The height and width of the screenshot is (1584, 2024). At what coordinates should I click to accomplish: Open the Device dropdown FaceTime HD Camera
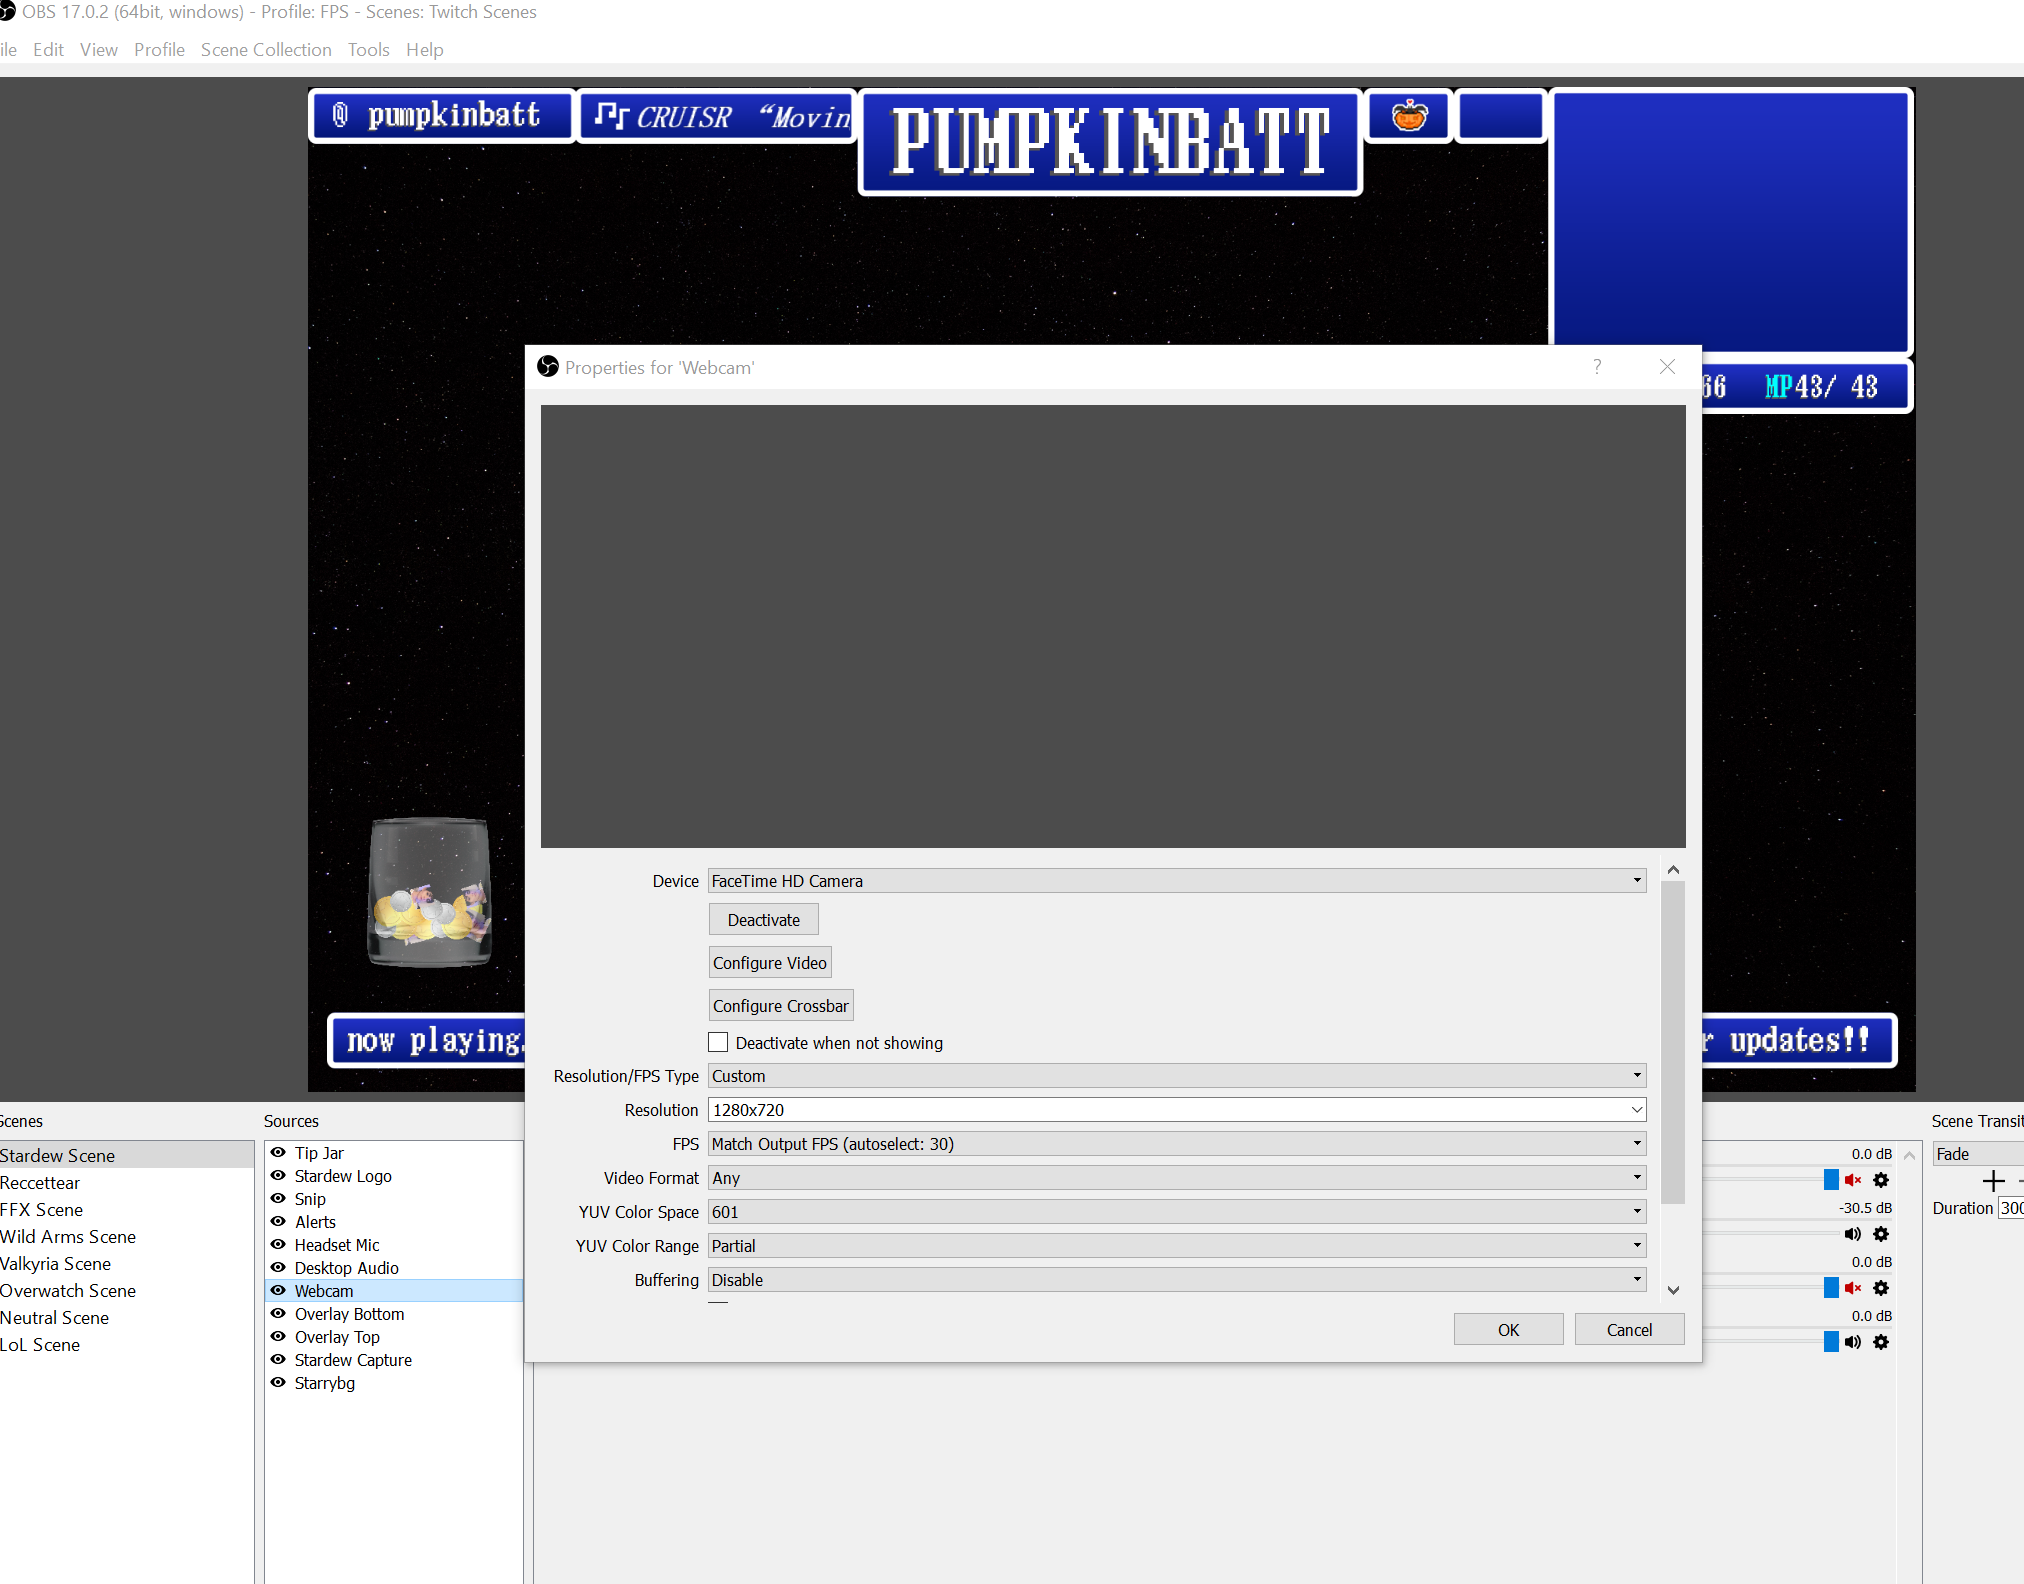coord(1176,881)
